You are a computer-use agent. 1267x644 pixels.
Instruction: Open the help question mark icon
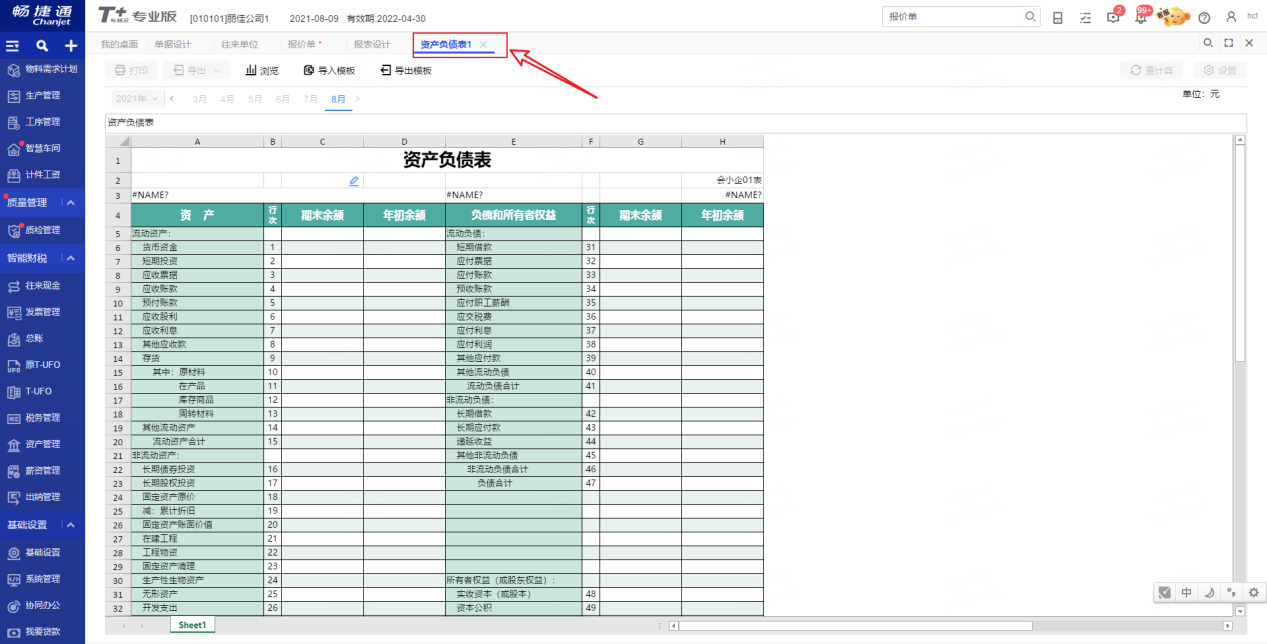point(1204,18)
